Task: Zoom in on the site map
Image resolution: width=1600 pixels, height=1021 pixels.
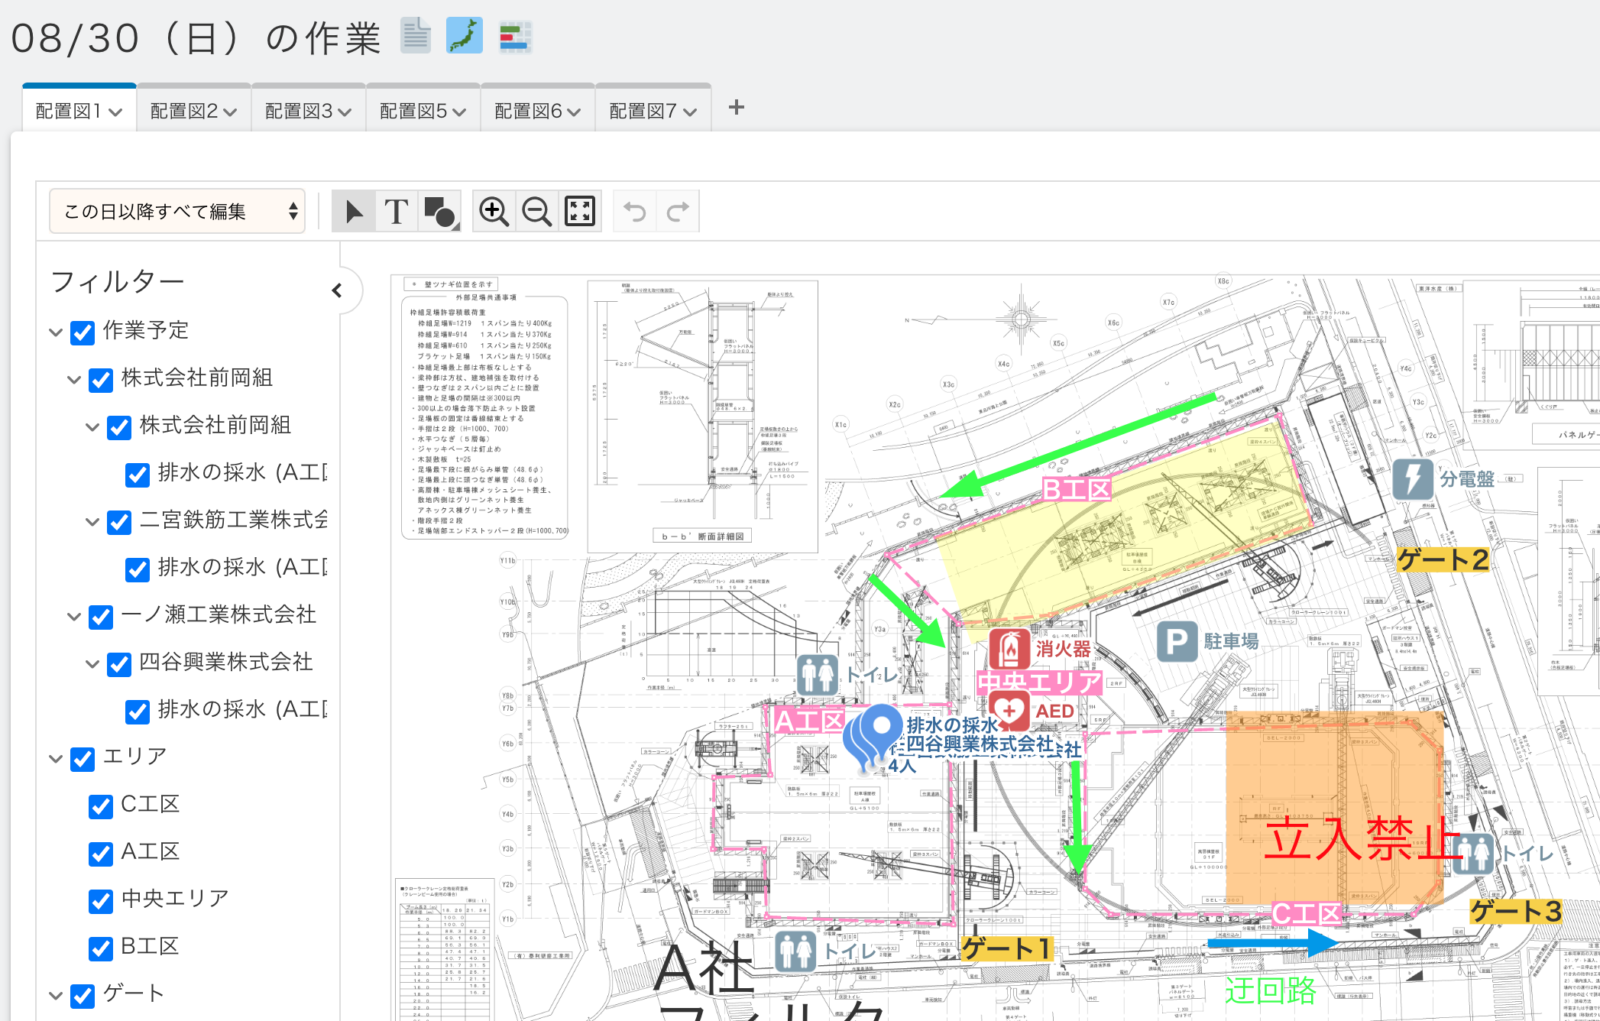Action: pos(493,212)
